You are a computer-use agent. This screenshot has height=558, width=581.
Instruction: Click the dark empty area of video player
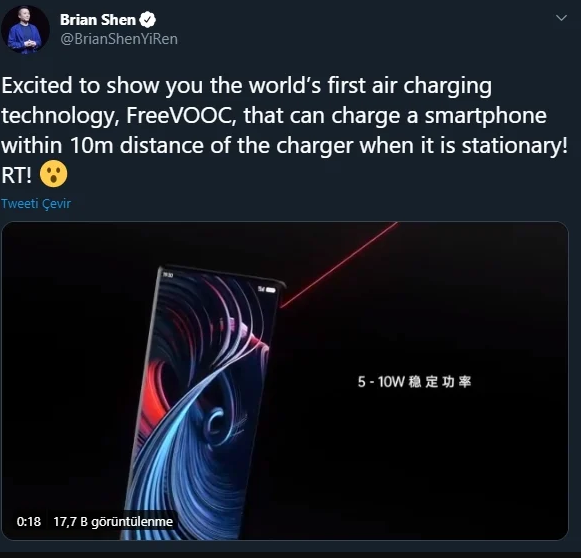pyautogui.click(x=426, y=463)
